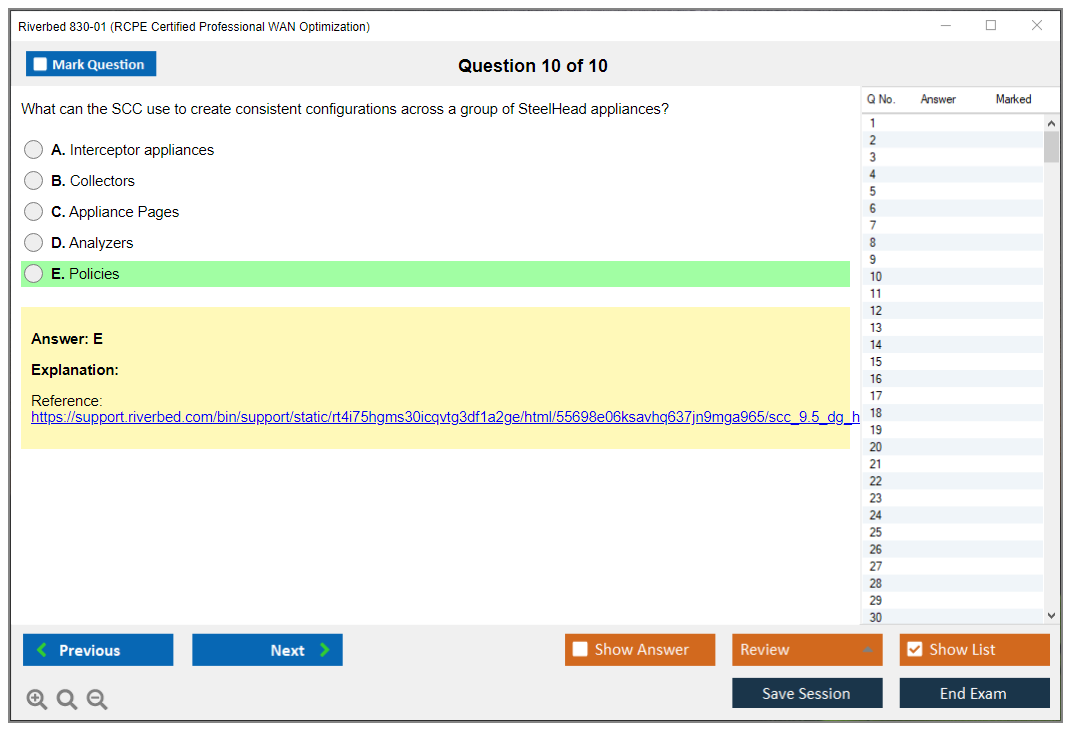Click the reset zoom magnifier icon
Image resolution: width=1075 pixels, height=735 pixels.
click(67, 700)
